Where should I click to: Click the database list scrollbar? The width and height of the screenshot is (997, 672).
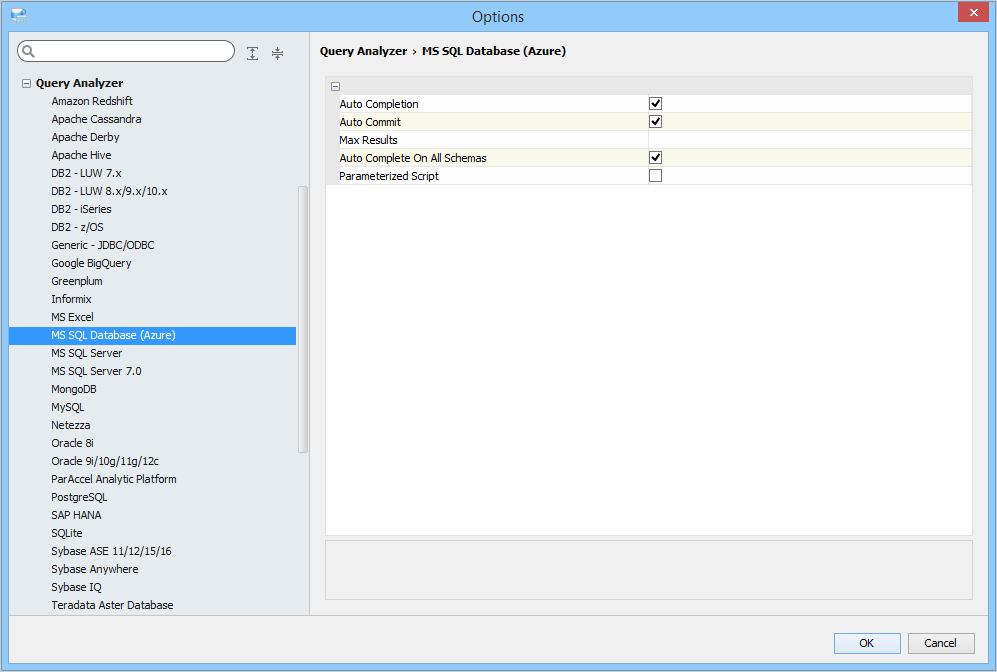point(303,319)
